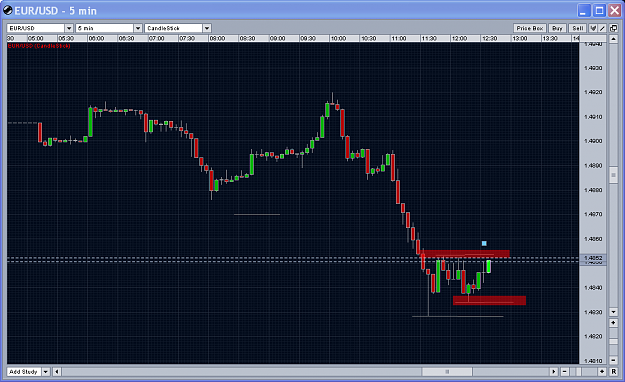Click the 06:00 time axis label
Image resolution: width=625 pixels, height=382 pixels.
96,39
